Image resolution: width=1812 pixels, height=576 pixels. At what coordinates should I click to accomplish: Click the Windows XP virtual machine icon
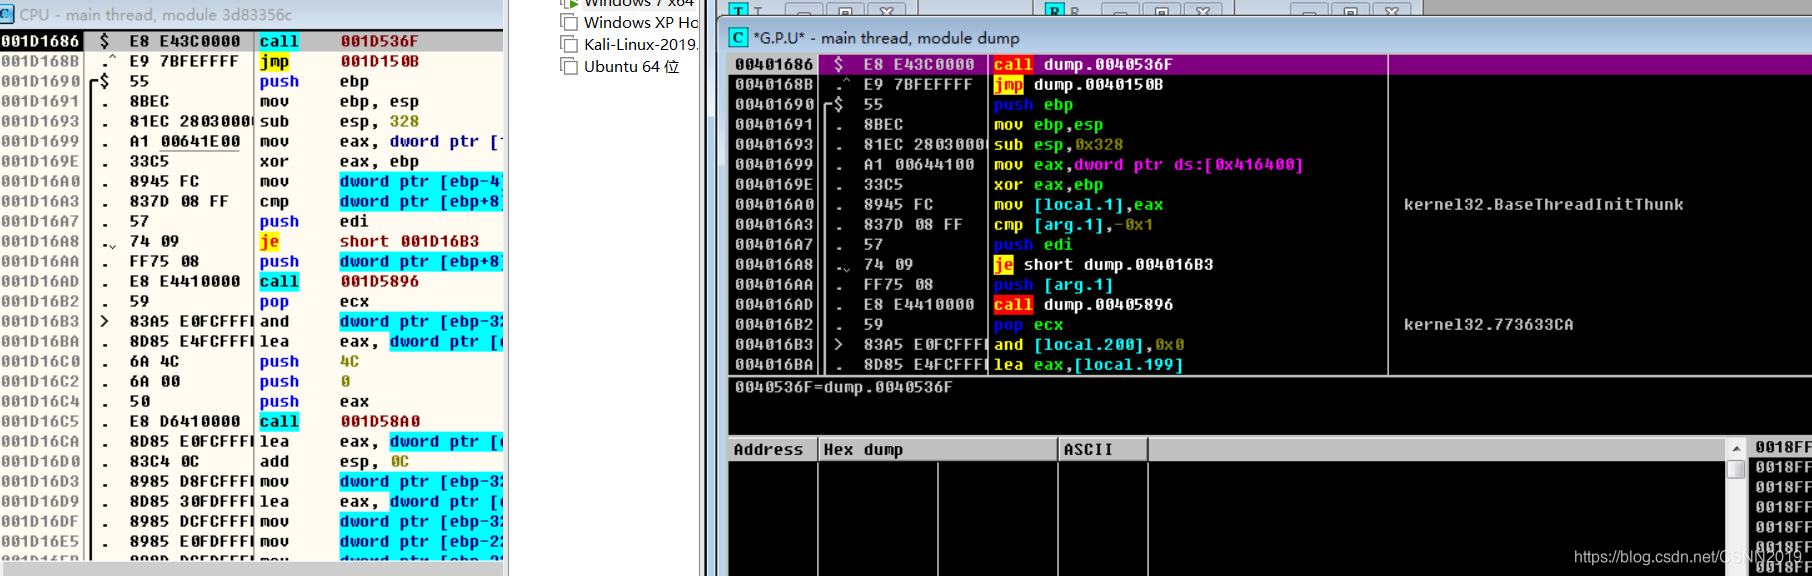[569, 23]
